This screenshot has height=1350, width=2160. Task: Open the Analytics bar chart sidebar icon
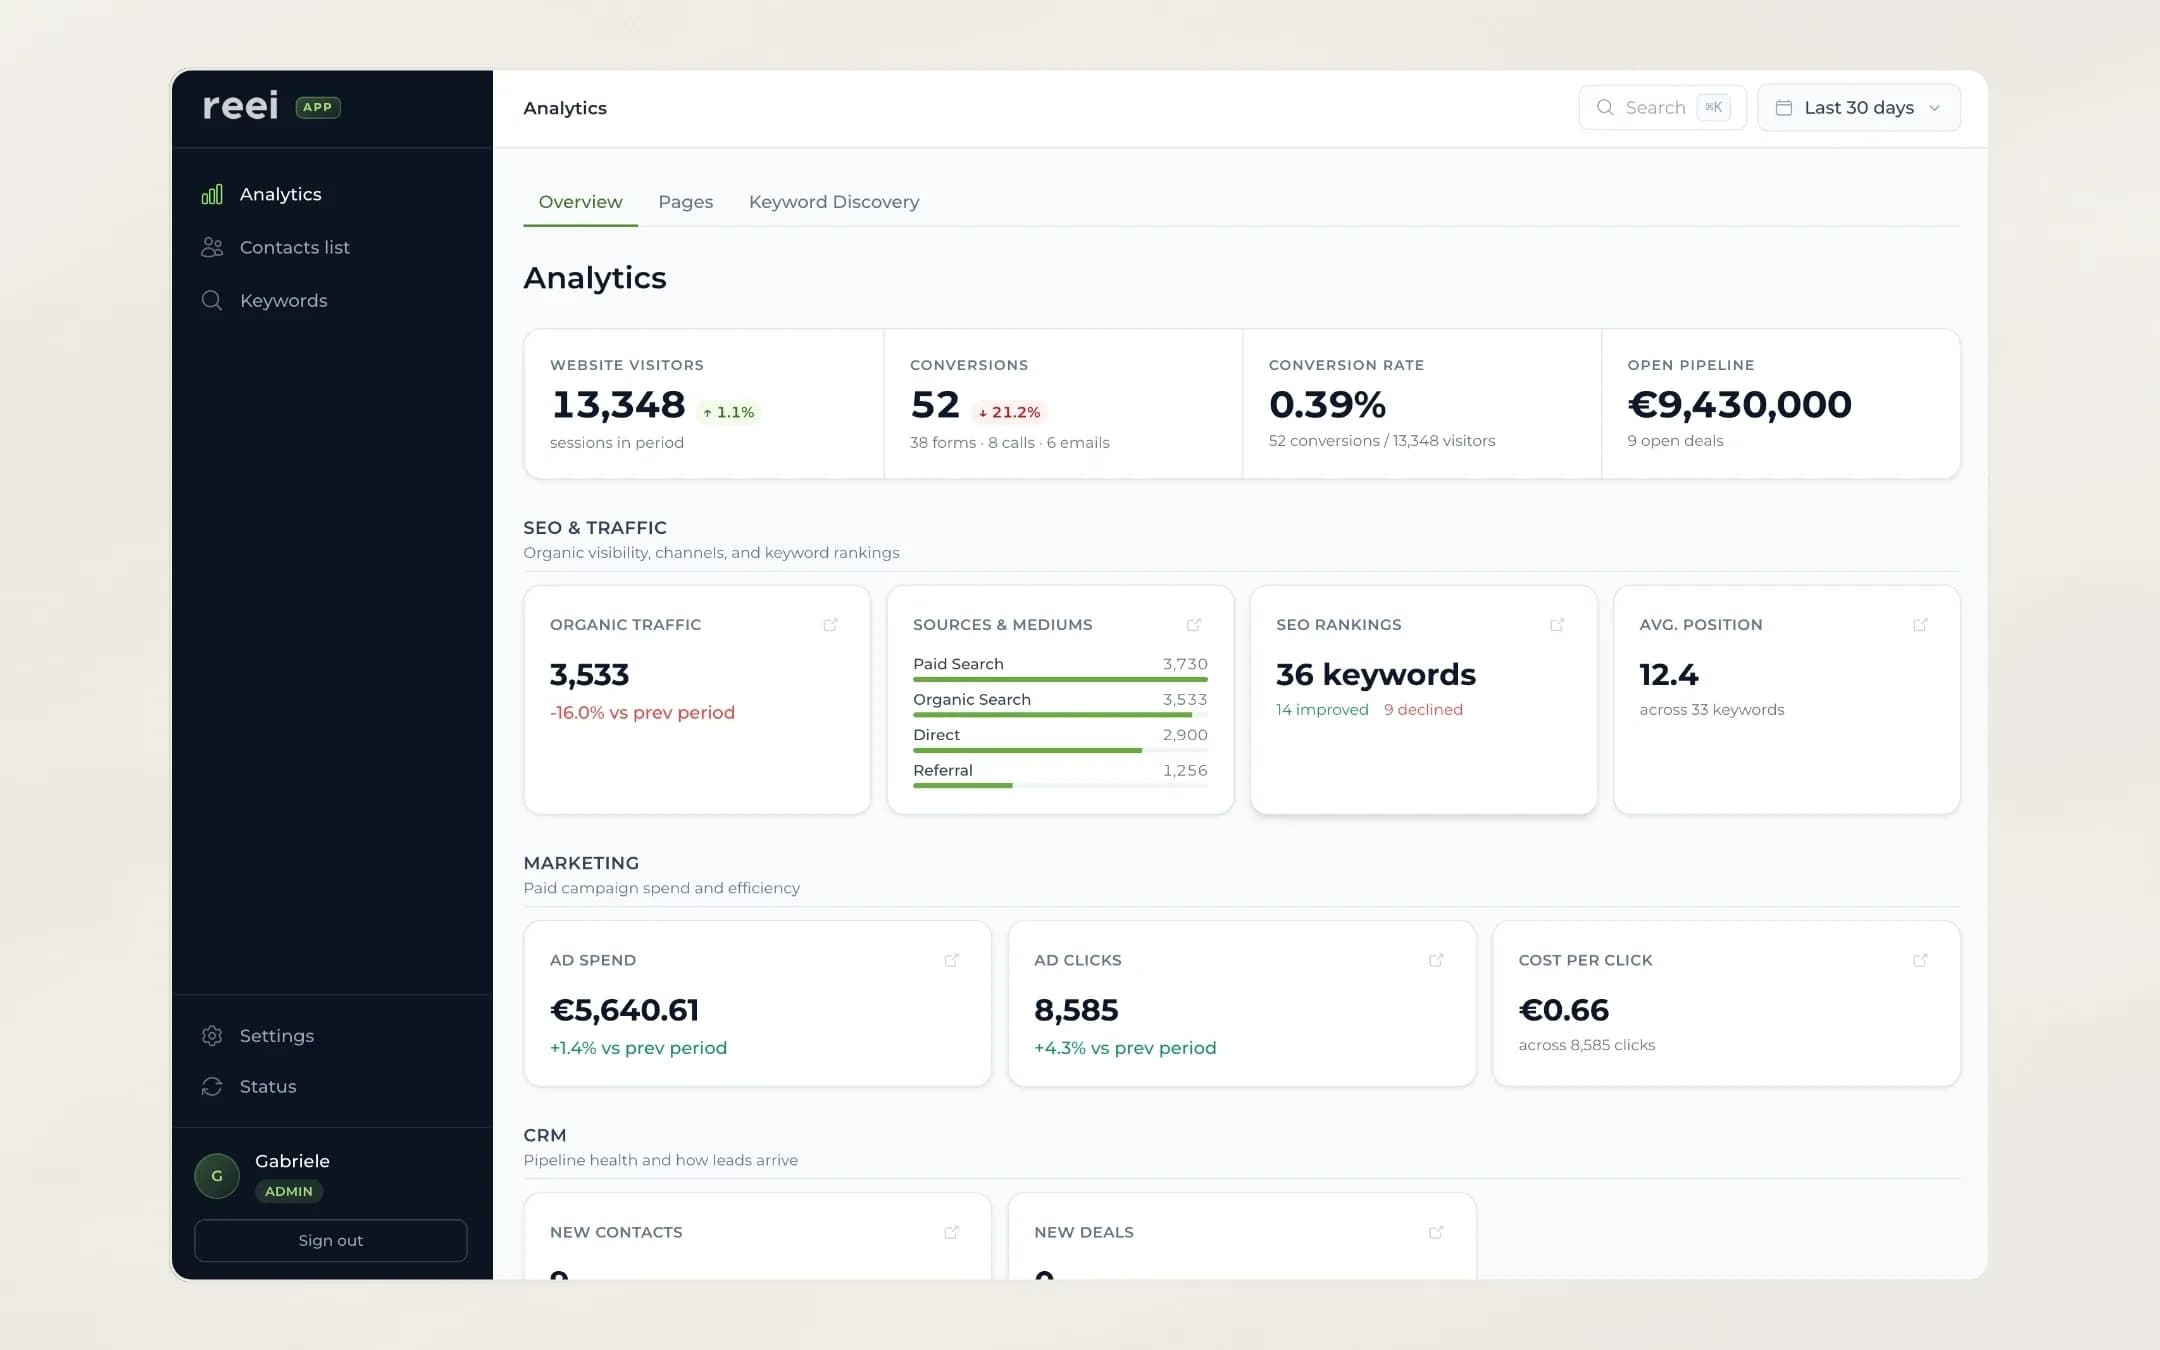pyautogui.click(x=212, y=194)
